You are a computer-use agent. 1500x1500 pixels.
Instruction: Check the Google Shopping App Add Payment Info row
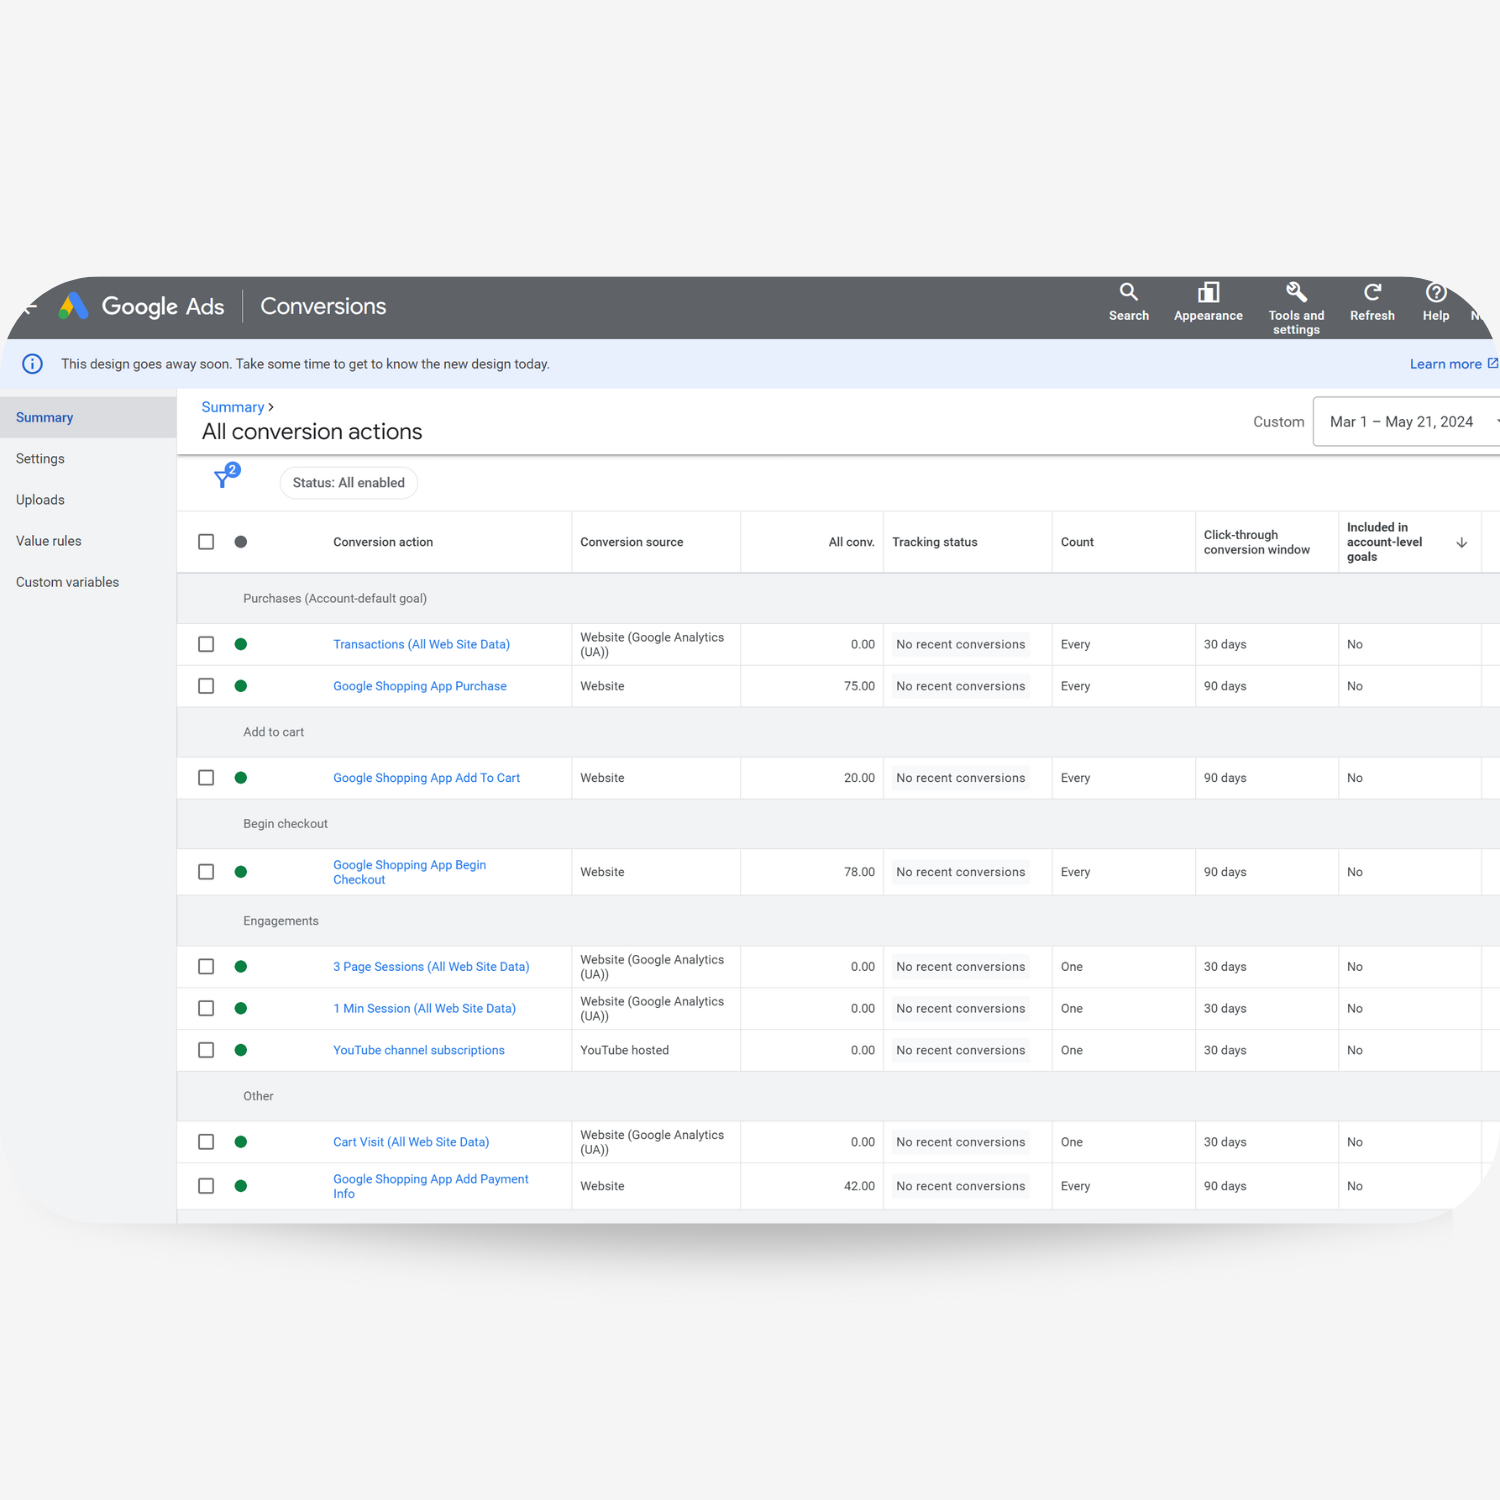pos(206,1186)
